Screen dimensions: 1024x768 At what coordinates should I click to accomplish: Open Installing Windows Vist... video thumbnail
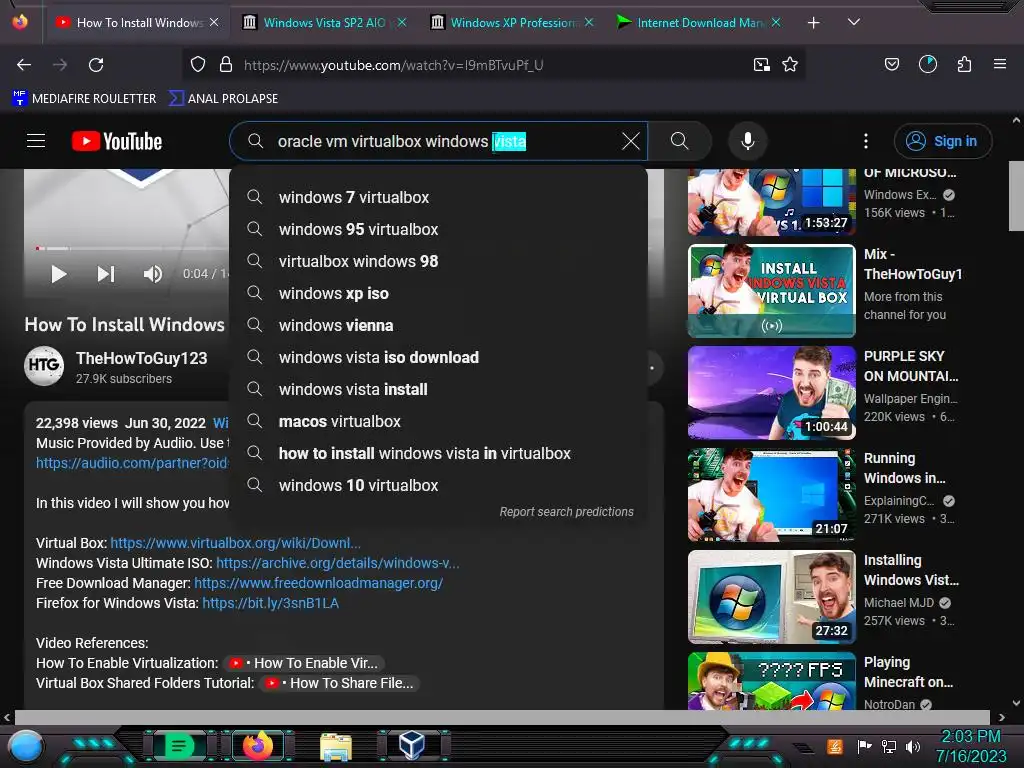pyautogui.click(x=771, y=597)
